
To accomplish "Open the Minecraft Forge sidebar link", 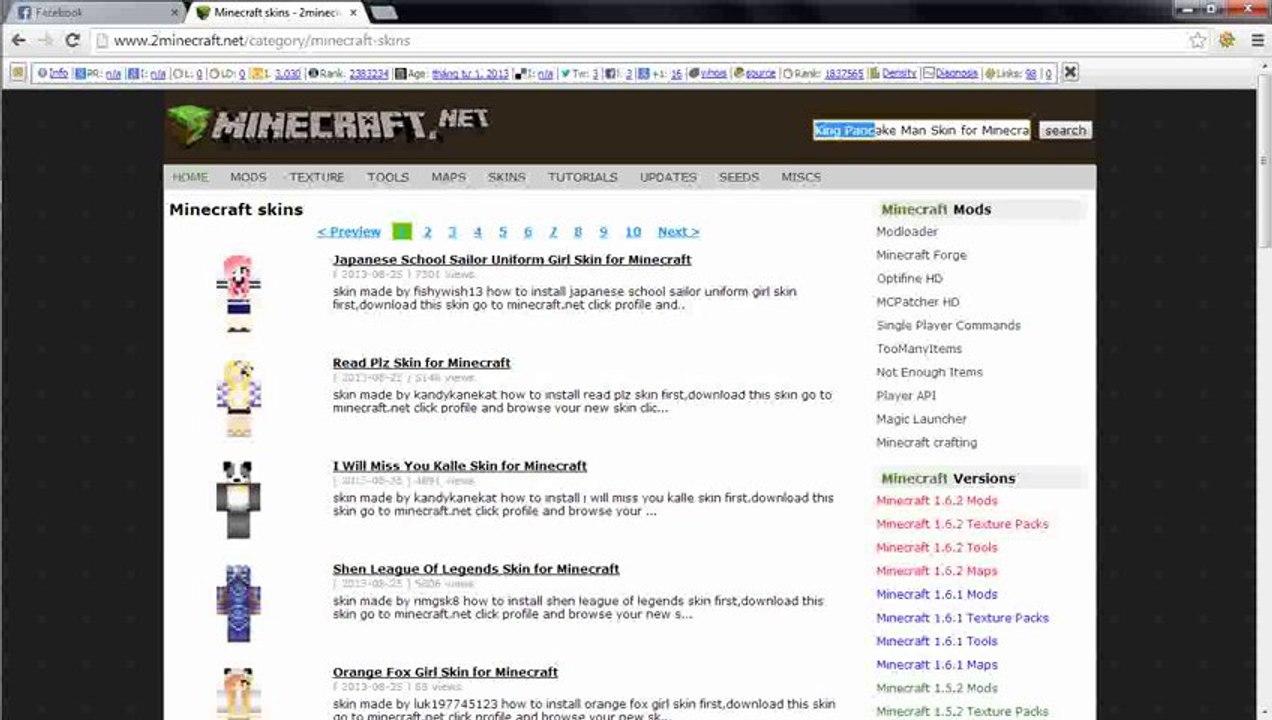I will click(921, 255).
